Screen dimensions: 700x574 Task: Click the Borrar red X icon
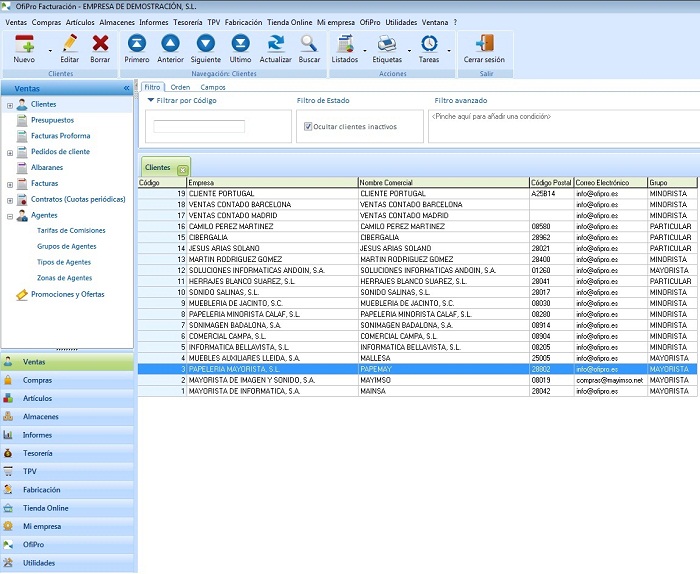(x=100, y=44)
